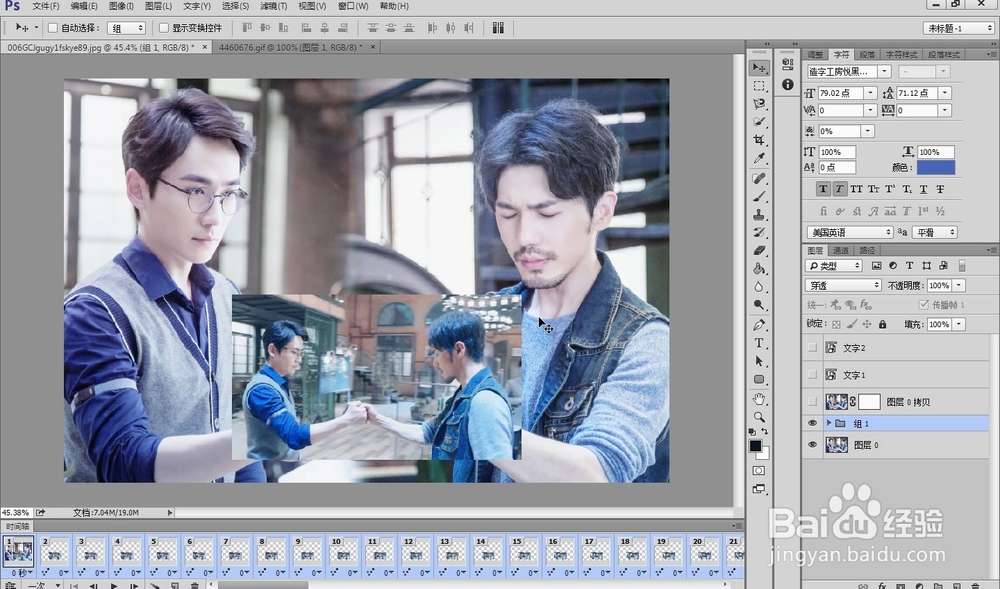Select the Crop tool
Image resolution: width=1000 pixels, height=589 pixels.
click(x=759, y=140)
